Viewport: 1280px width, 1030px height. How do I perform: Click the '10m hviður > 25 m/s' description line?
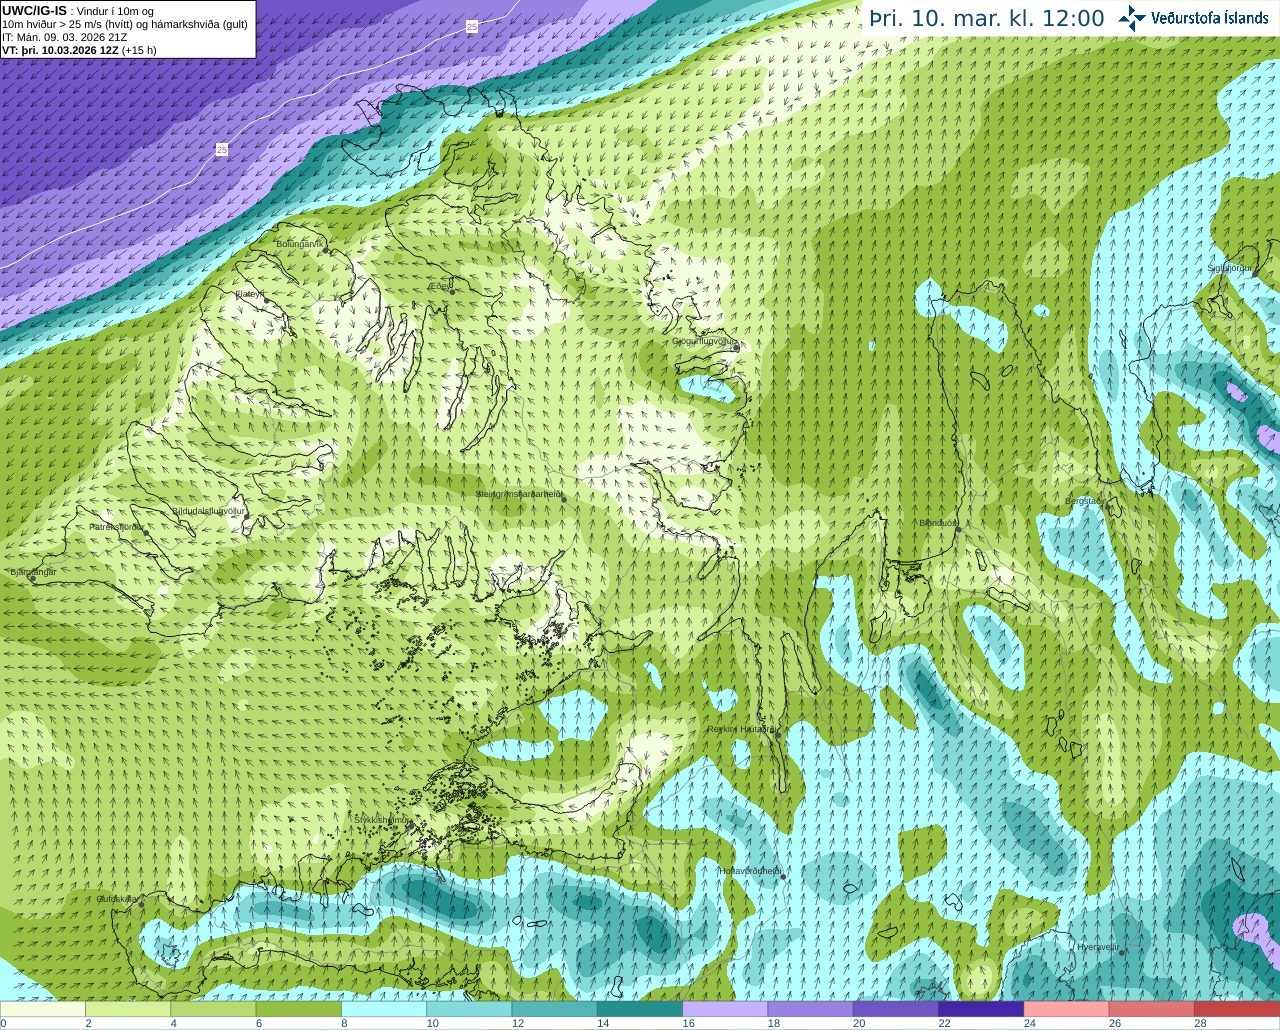click(125, 23)
